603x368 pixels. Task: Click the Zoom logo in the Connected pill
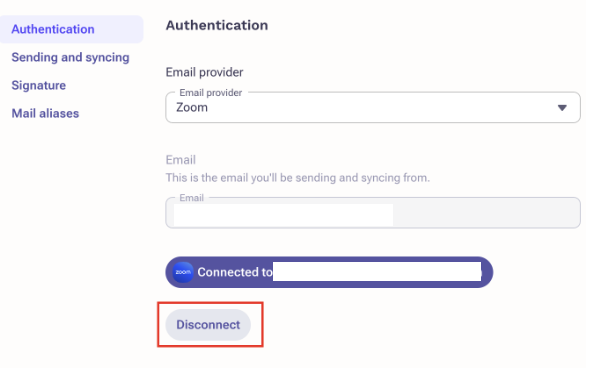pyautogui.click(x=183, y=272)
